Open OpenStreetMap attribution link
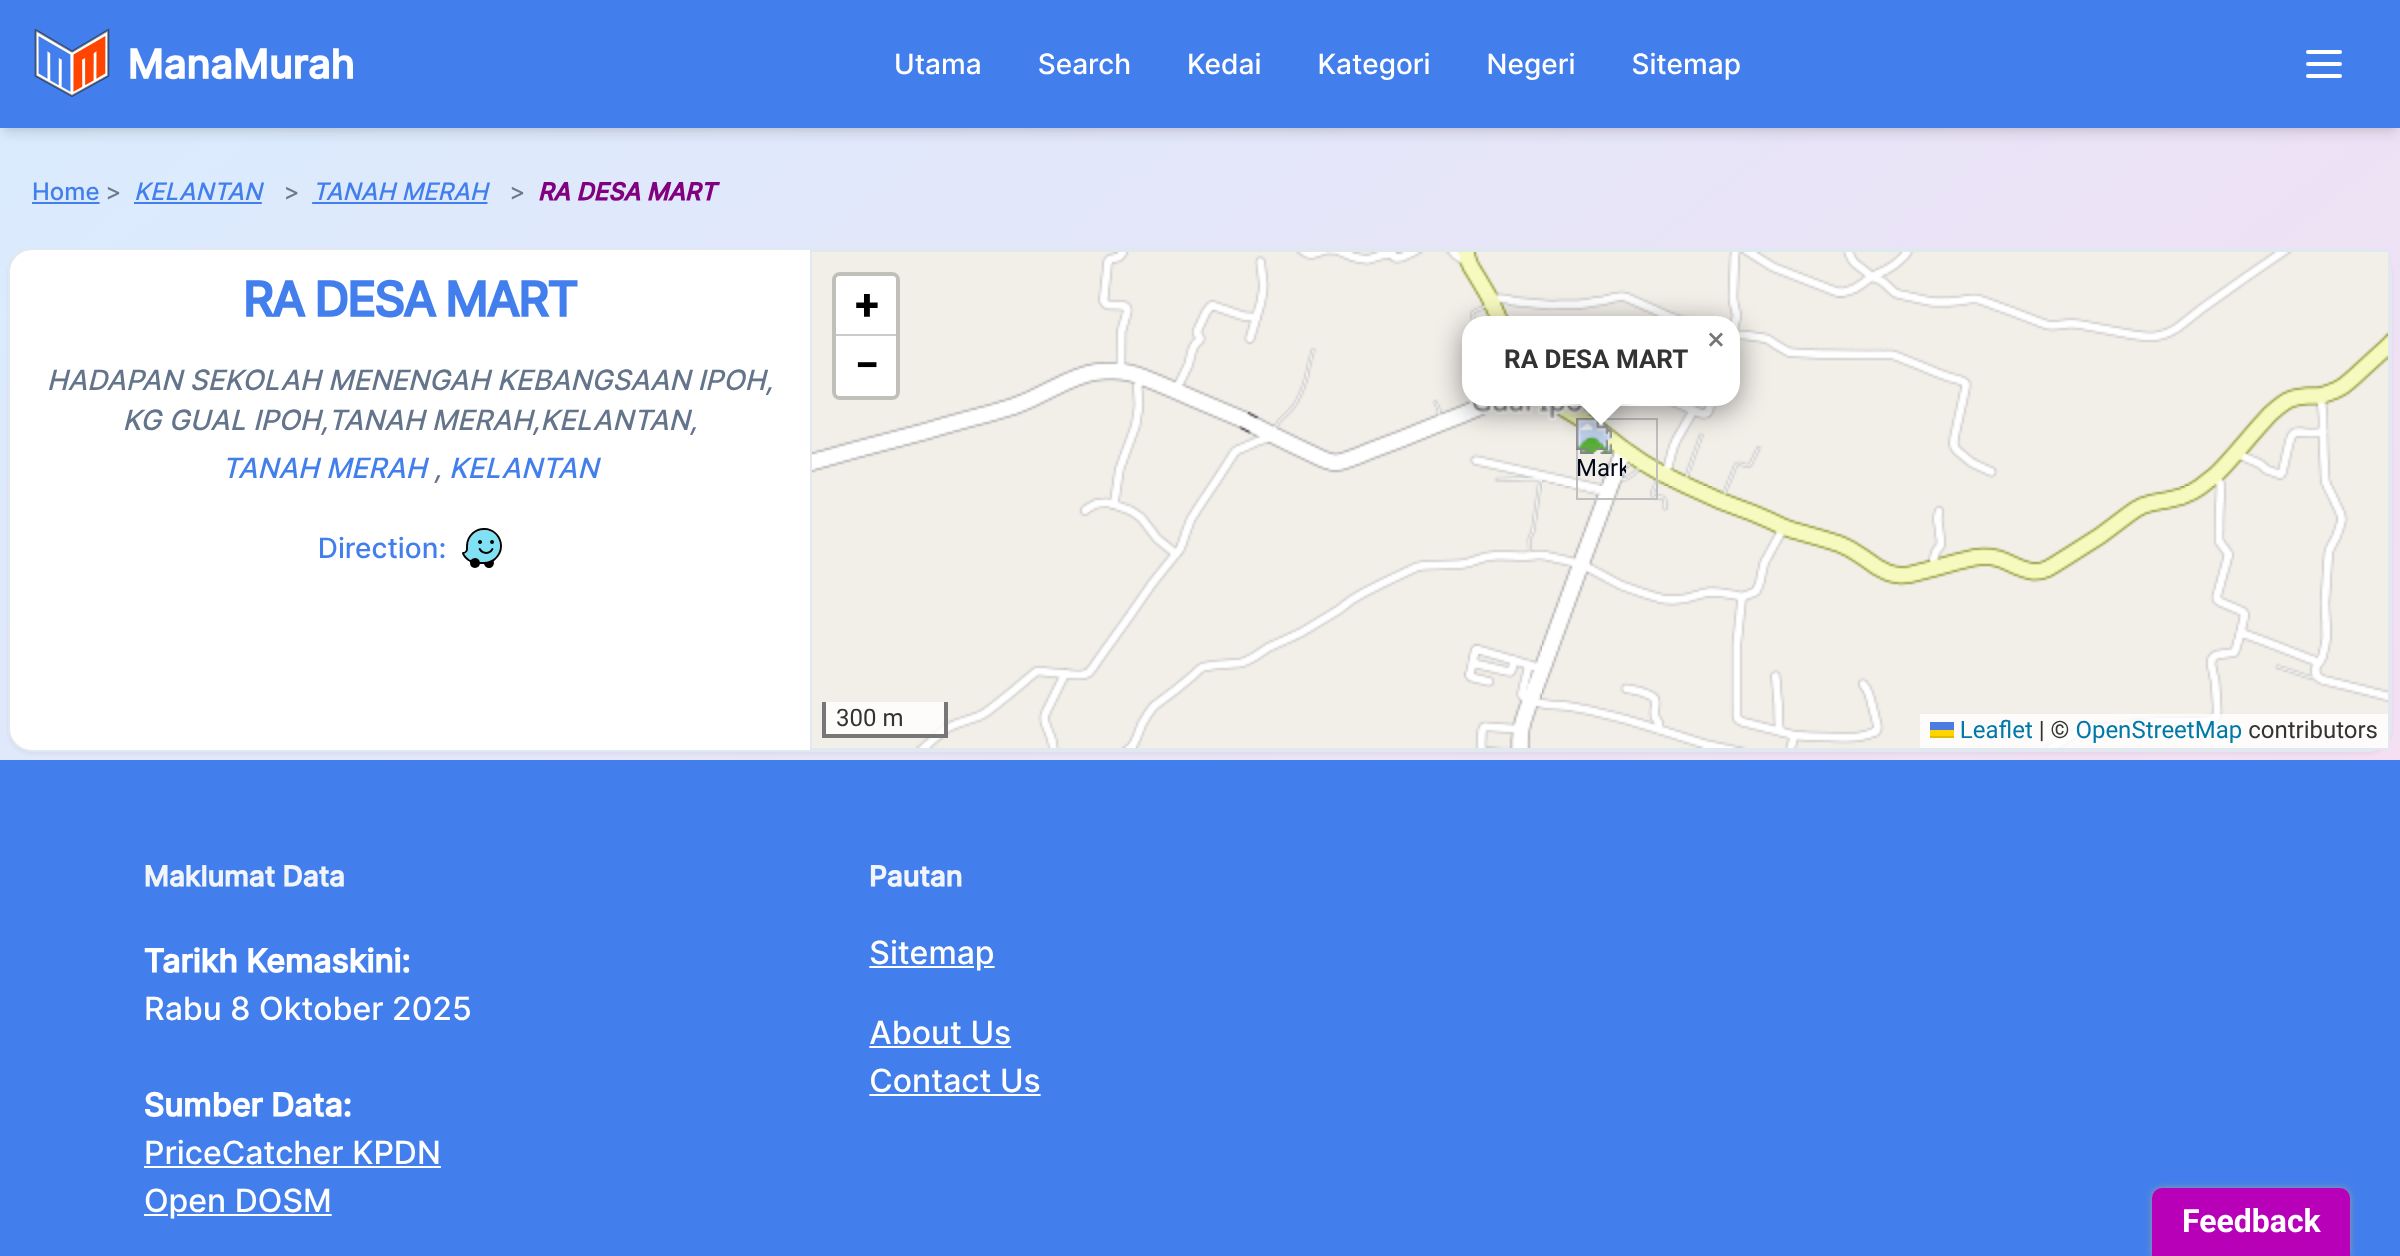 click(2158, 730)
